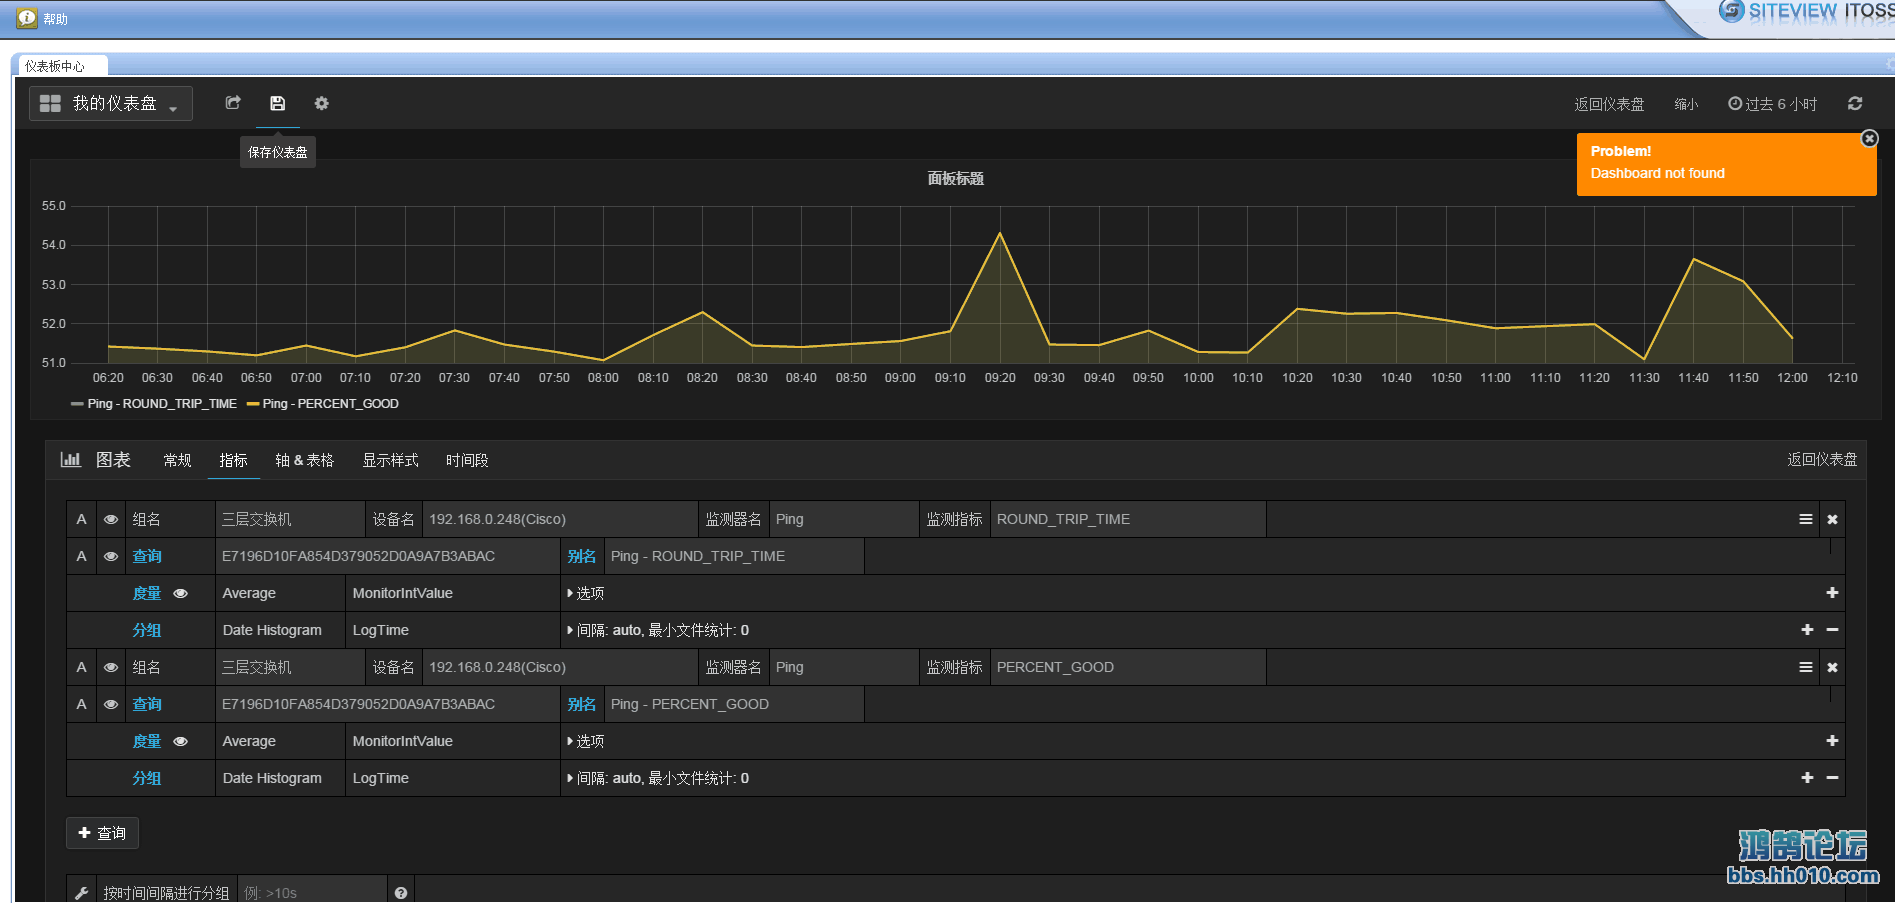1895x903 pixels.
Task: Open the Date Histogram selector in PERCENT_GOOD query
Action: click(x=280, y=778)
